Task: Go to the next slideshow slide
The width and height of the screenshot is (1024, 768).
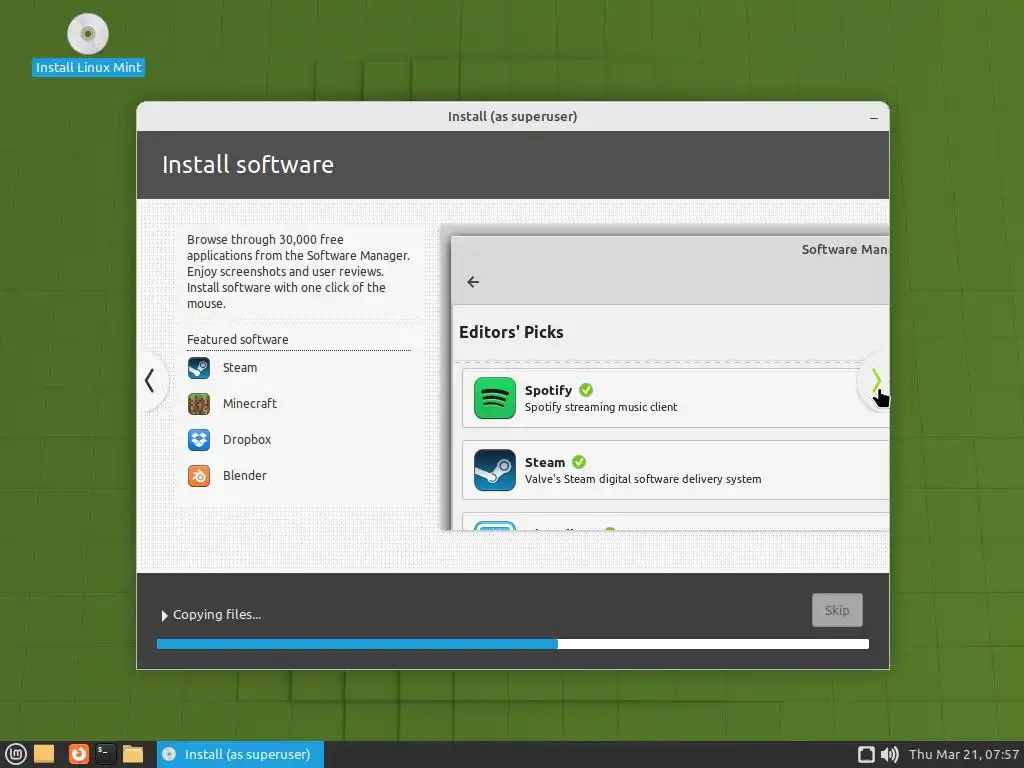Action: point(876,380)
